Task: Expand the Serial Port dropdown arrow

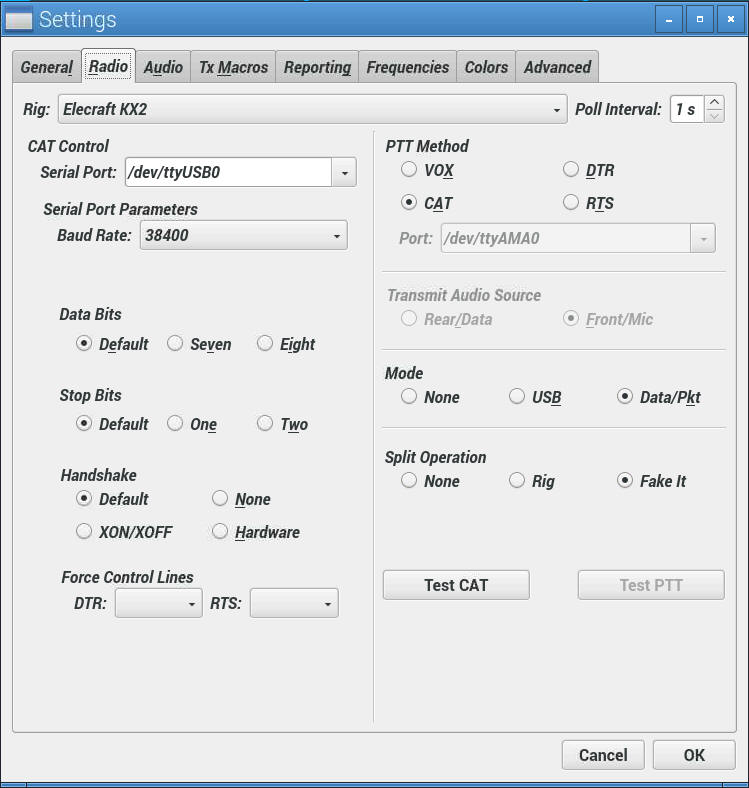Action: coord(344,172)
